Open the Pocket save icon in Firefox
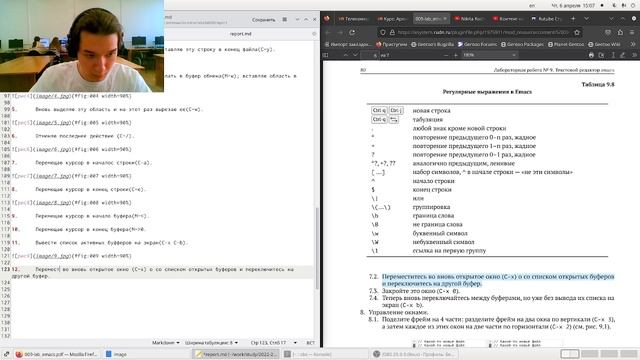 click(x=608, y=32)
